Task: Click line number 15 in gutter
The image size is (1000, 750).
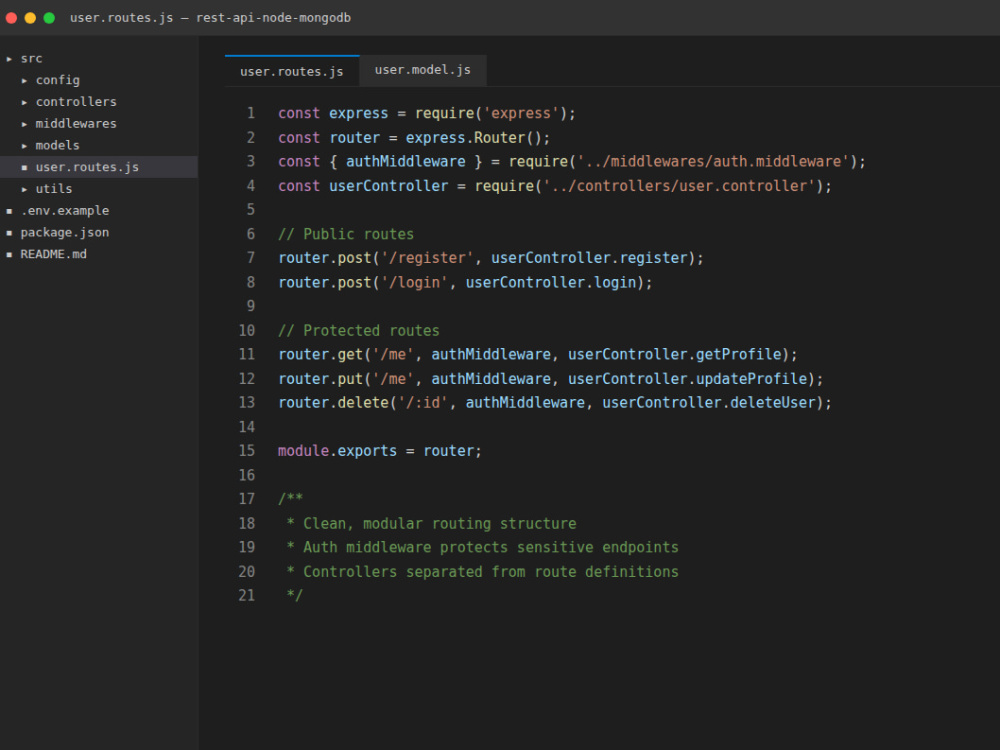Action: pyautogui.click(x=247, y=451)
